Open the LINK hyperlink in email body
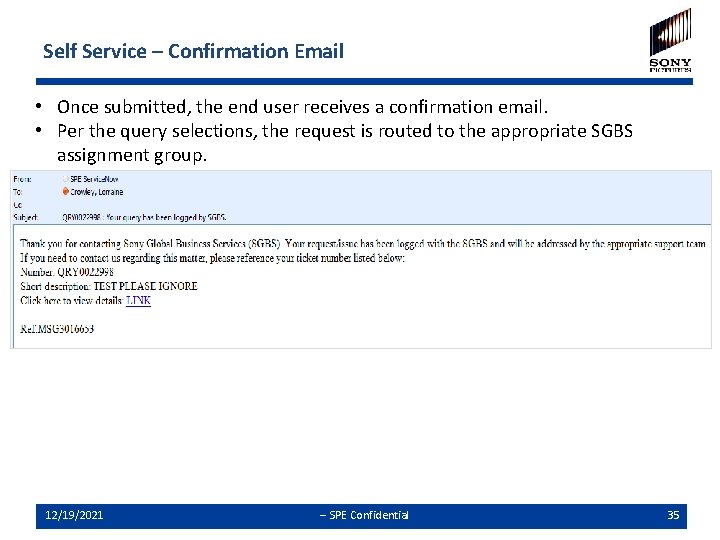The image size is (720, 540). pyautogui.click(x=138, y=300)
